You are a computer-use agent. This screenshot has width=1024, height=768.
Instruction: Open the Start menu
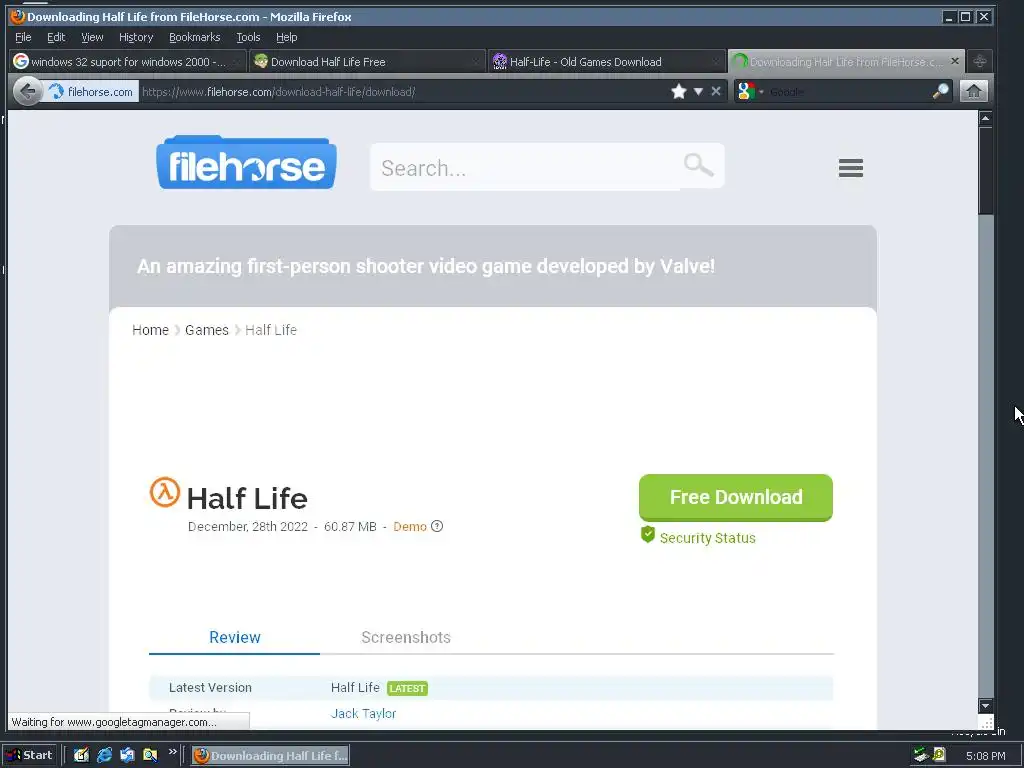click(x=30, y=756)
